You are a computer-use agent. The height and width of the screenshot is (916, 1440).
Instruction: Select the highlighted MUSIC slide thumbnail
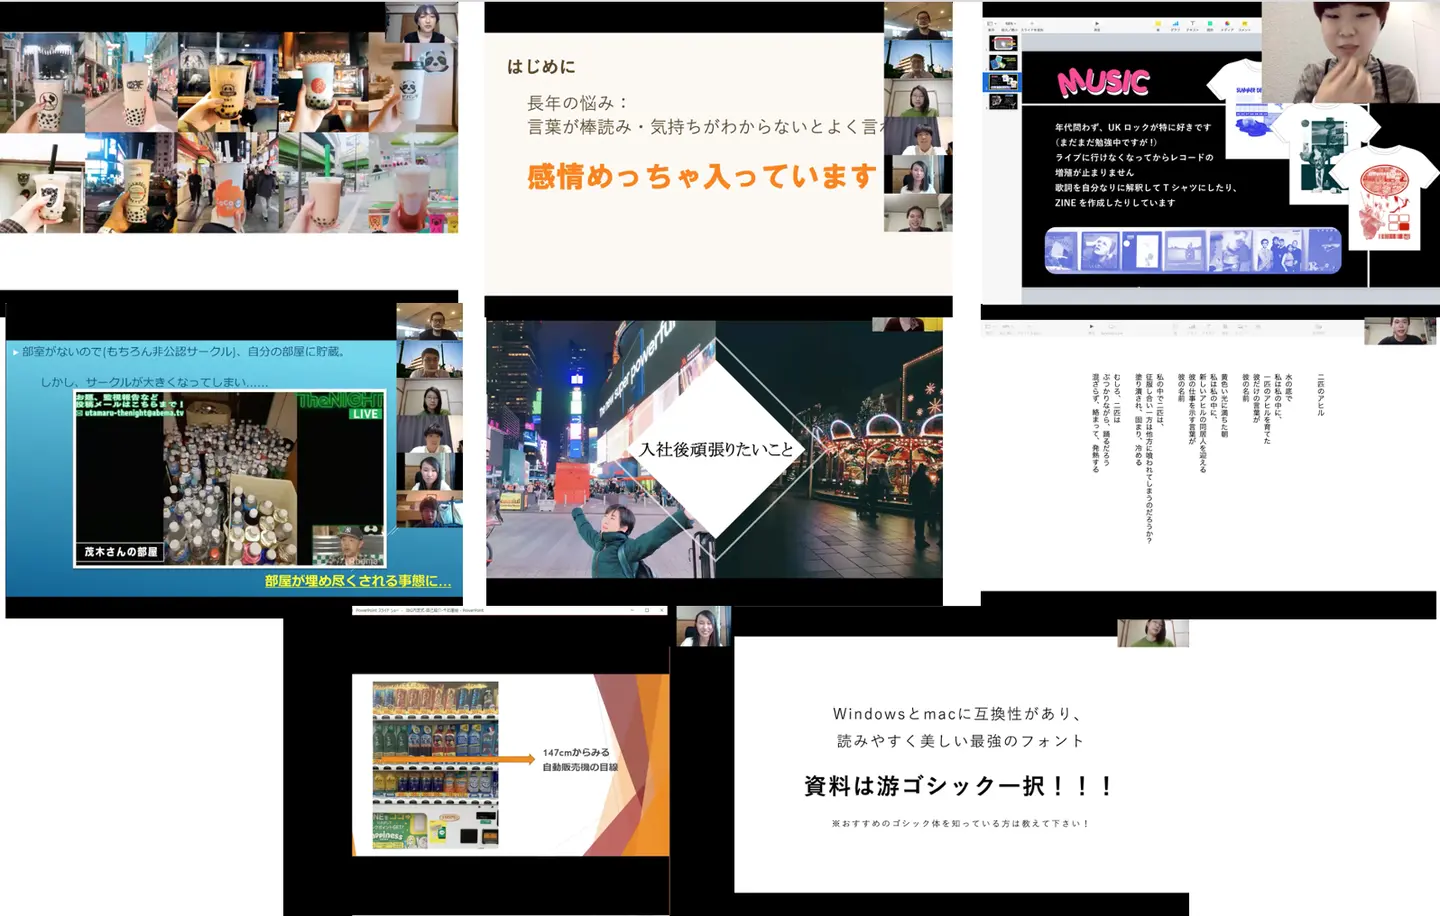click(1003, 81)
